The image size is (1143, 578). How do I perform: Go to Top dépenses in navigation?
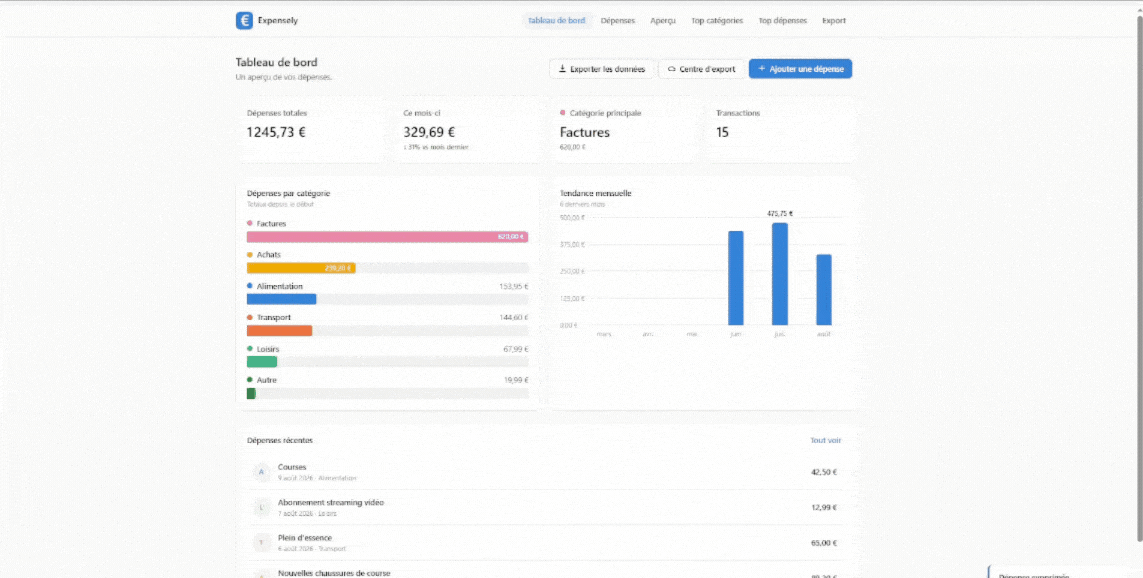coord(783,20)
